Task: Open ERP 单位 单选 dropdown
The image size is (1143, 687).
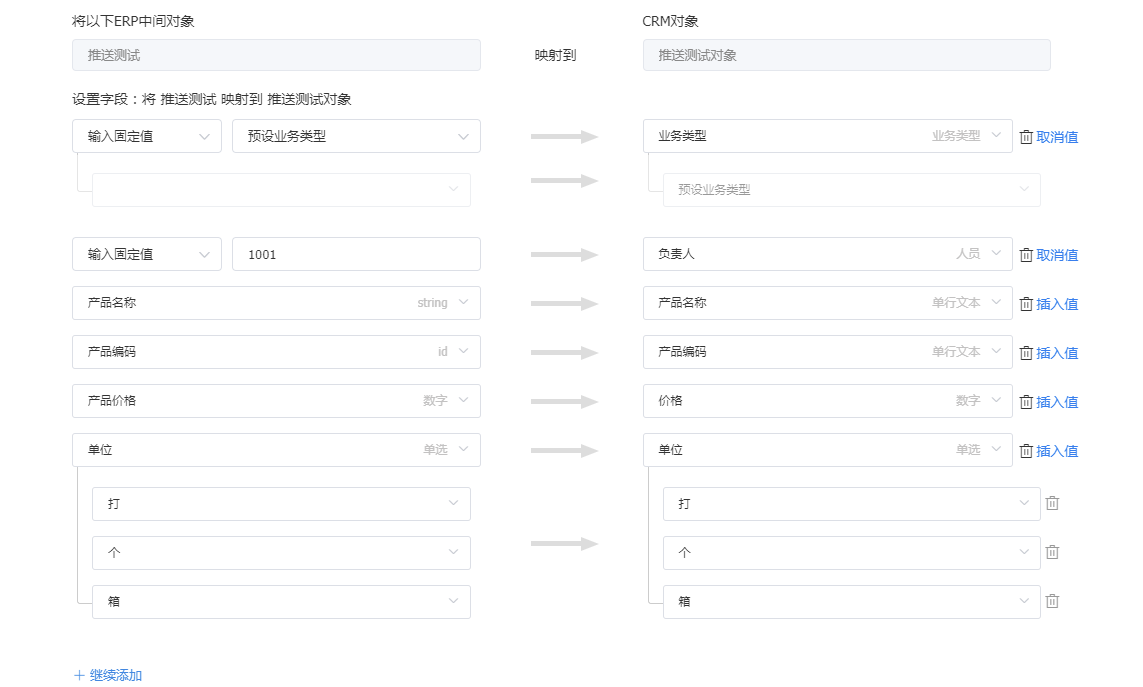Action: coord(276,450)
